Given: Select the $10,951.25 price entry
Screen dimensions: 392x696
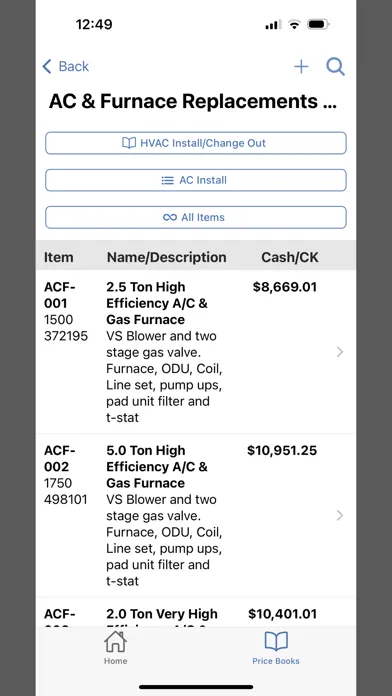Looking at the screenshot, I should click(282, 451).
